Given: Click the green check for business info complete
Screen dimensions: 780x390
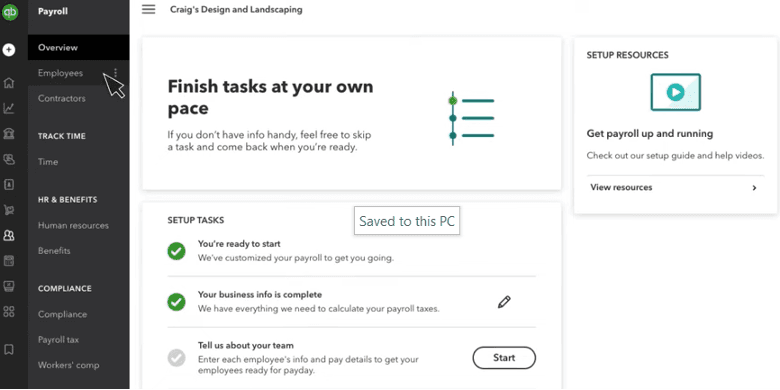Looking at the screenshot, I should [x=176, y=302].
